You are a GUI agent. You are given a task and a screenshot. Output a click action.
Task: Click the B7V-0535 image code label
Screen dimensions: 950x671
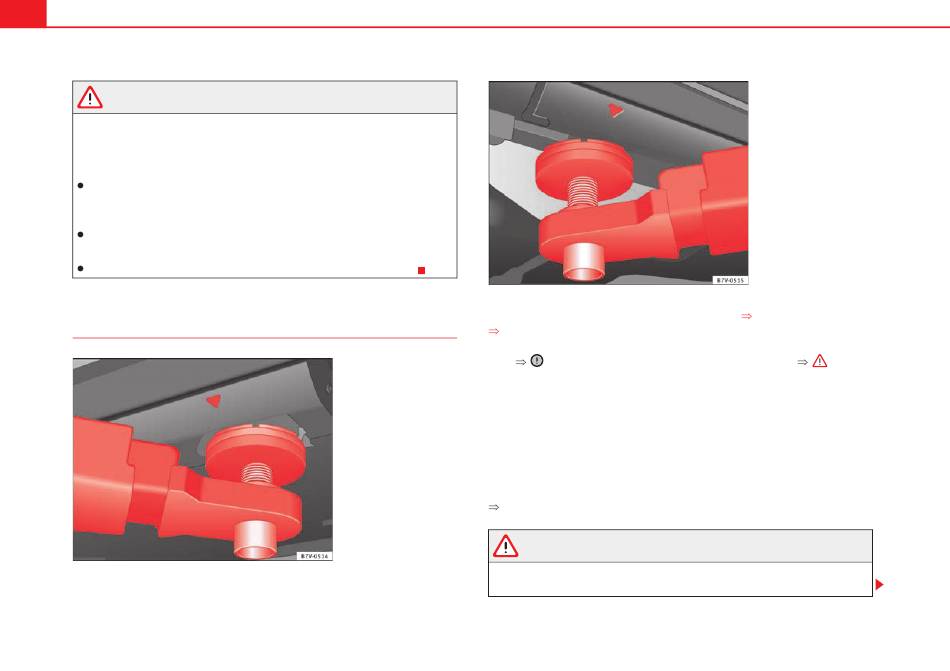point(730,280)
